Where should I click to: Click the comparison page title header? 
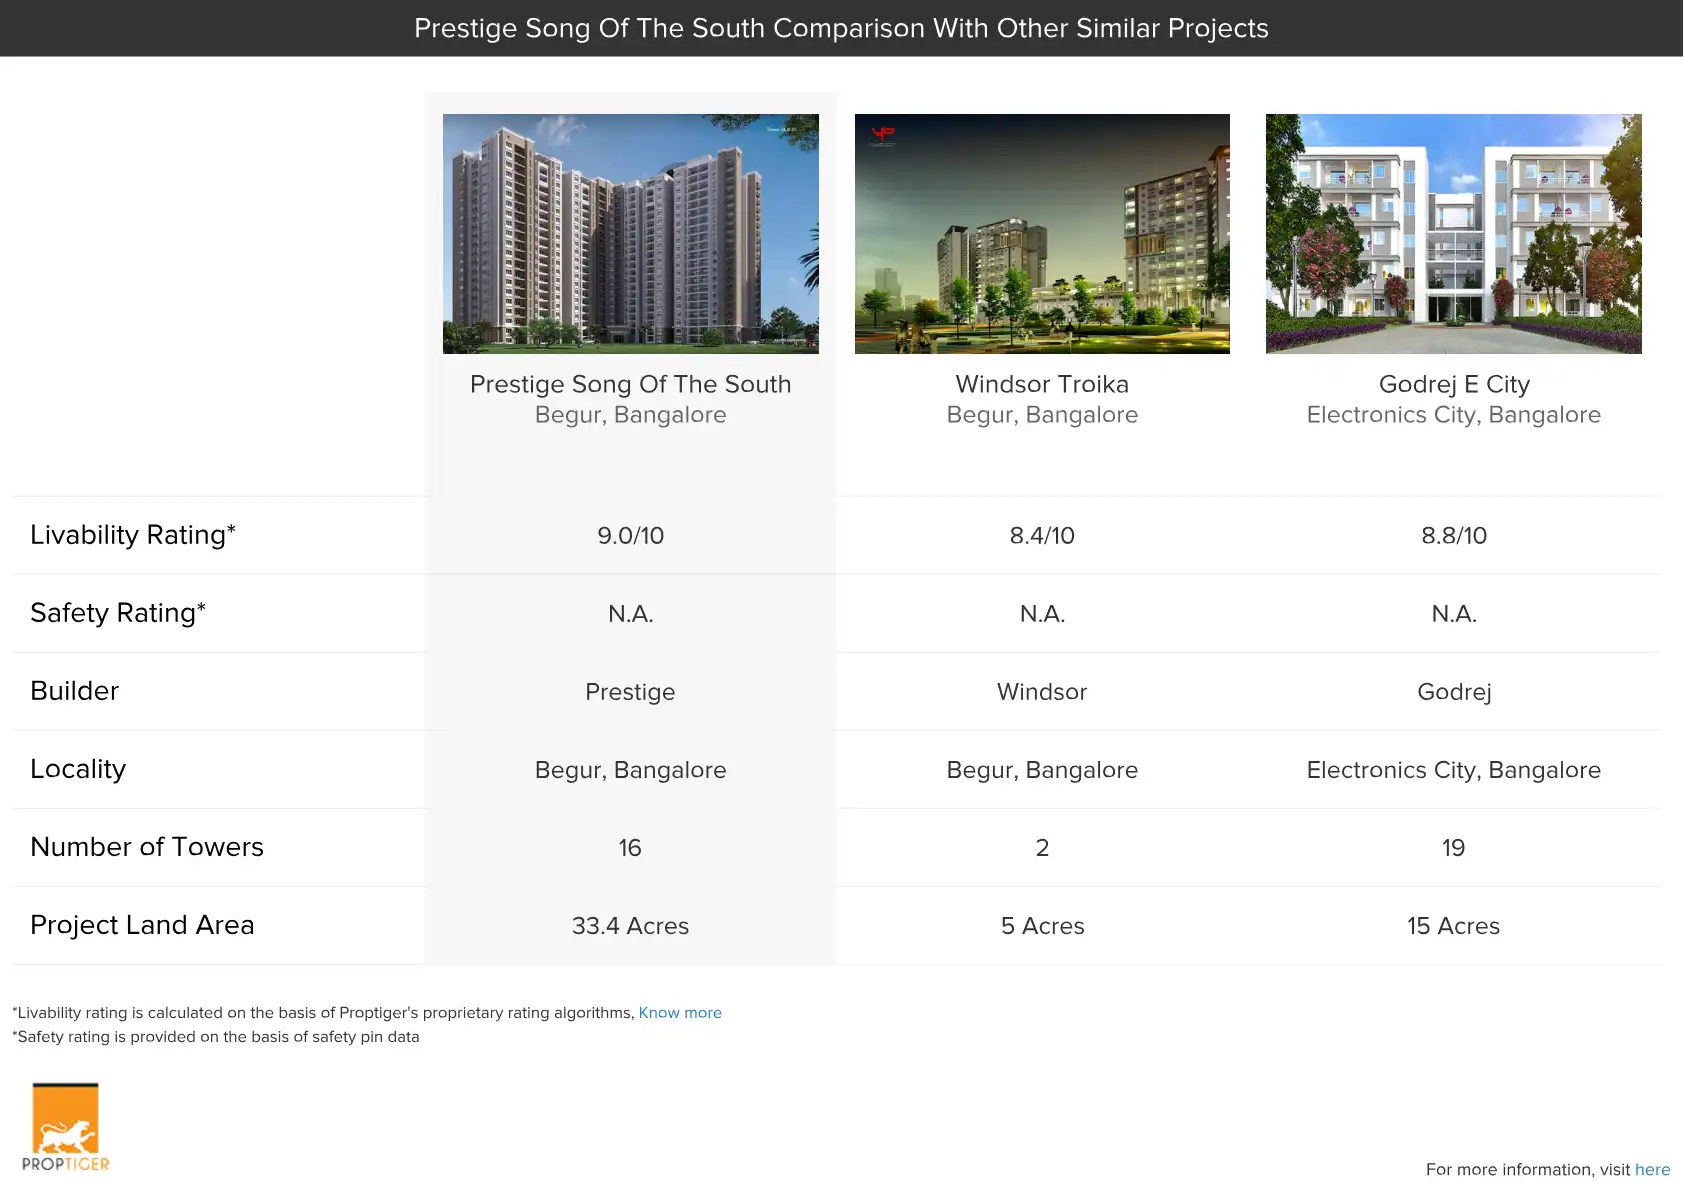[x=841, y=28]
